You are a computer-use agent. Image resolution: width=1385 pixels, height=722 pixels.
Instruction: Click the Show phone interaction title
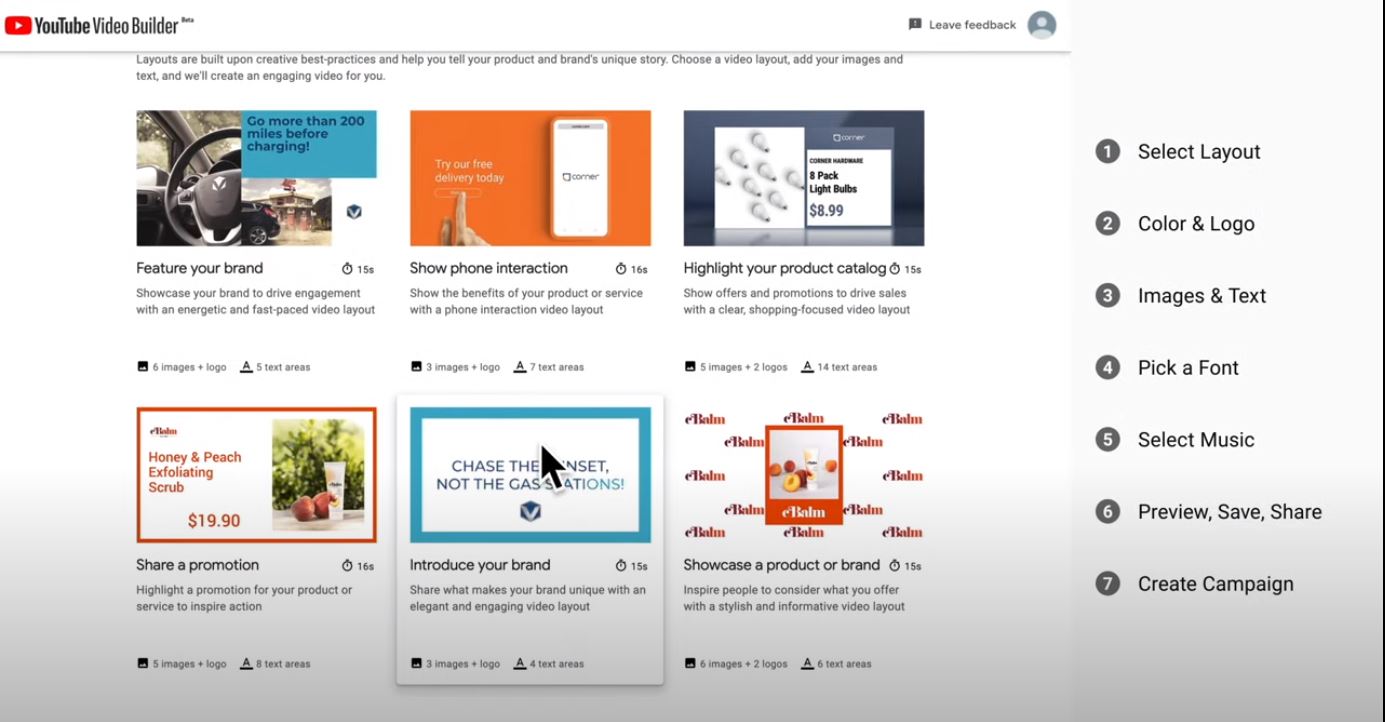(x=488, y=268)
